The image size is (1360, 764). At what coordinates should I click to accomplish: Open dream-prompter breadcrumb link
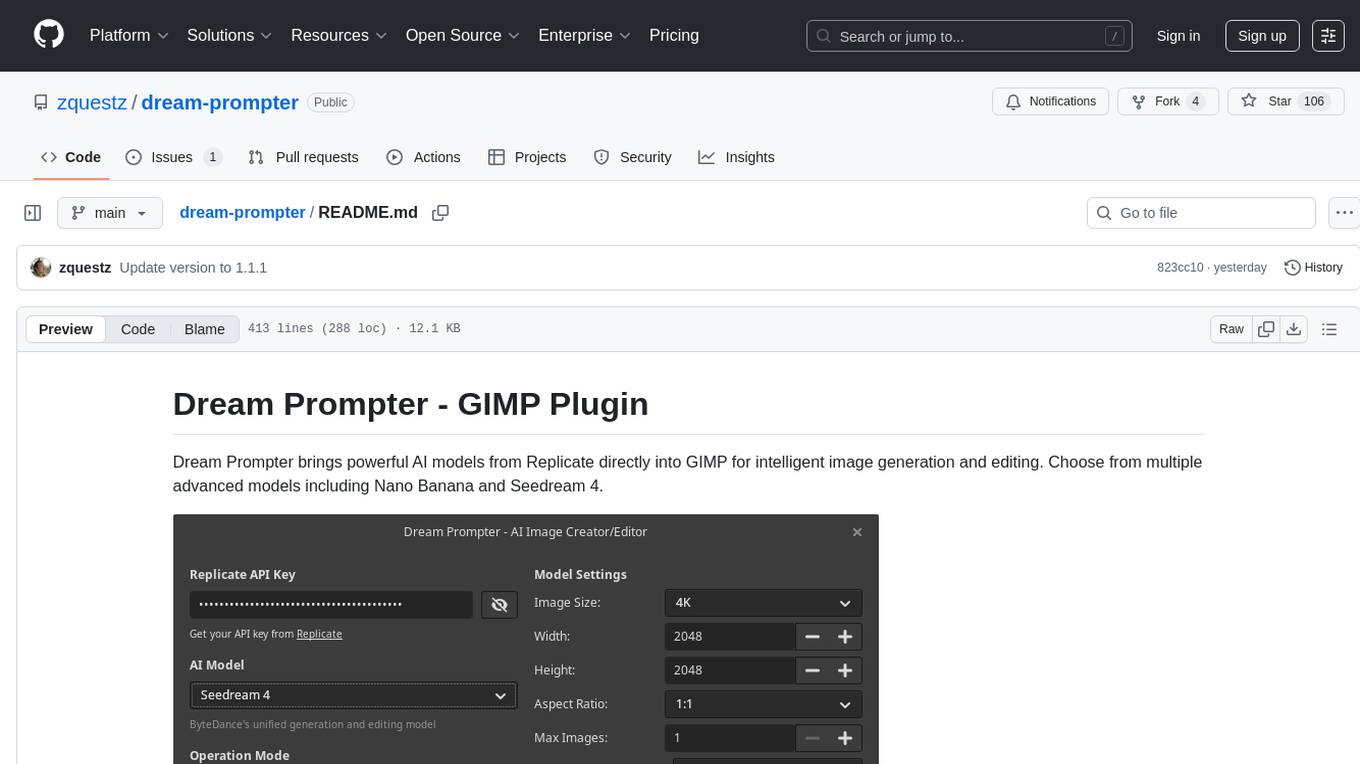tap(242, 213)
